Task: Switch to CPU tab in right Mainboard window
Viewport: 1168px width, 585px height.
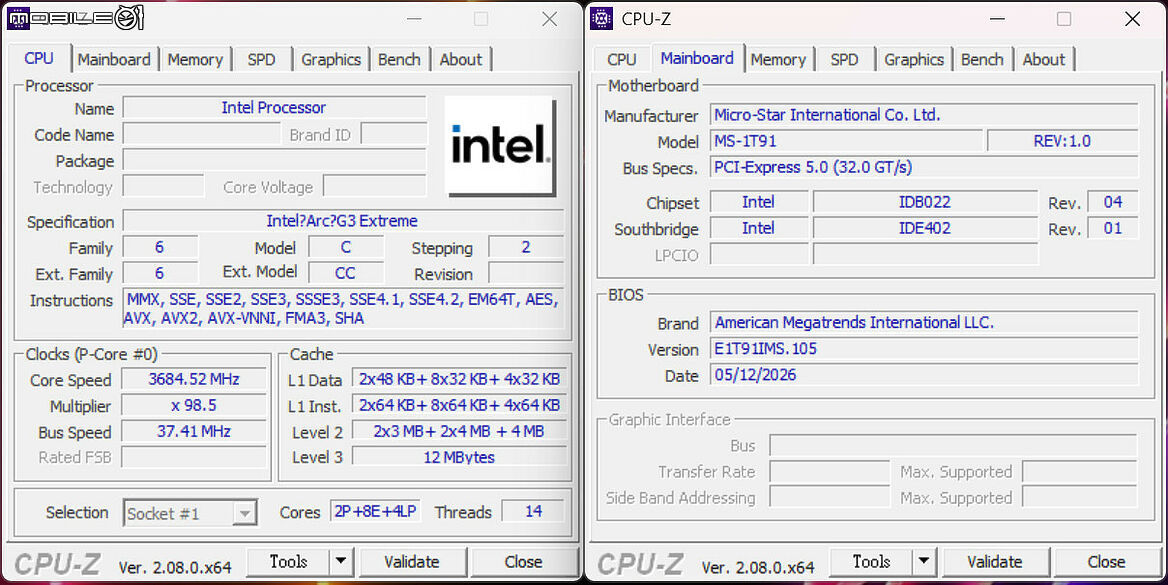Action: click(621, 60)
